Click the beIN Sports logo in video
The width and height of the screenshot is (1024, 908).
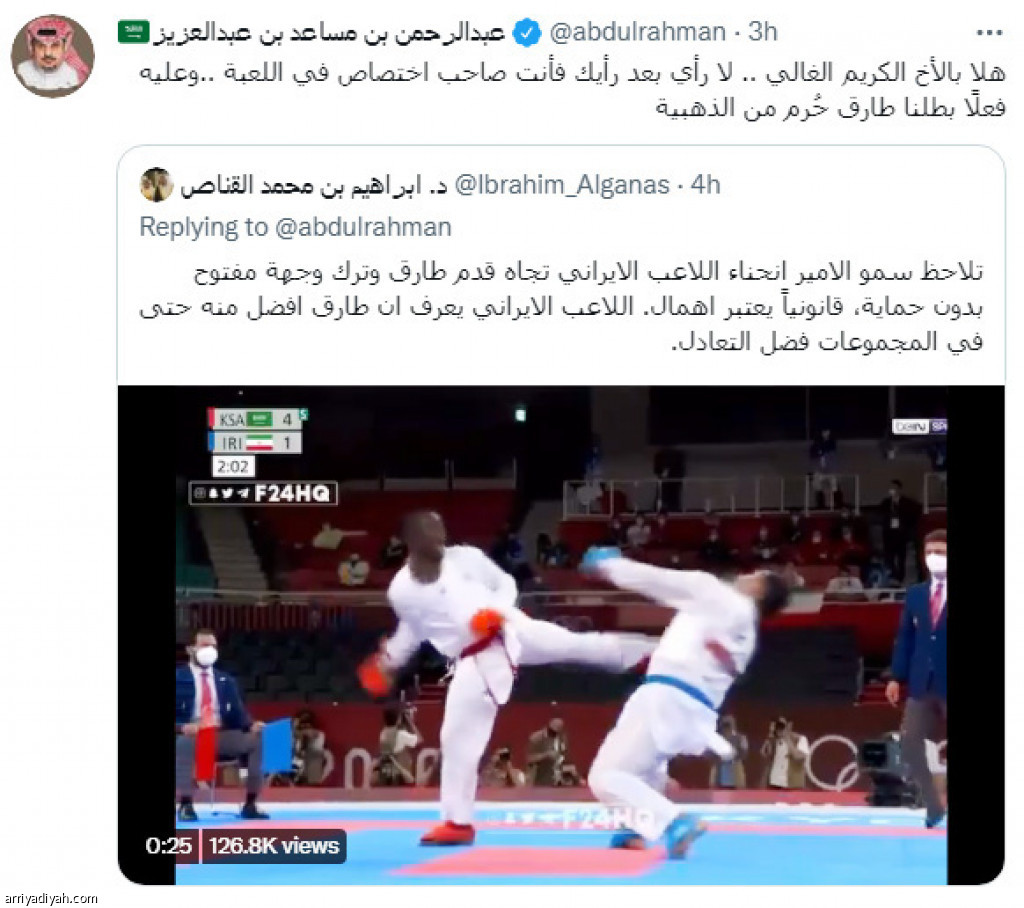920,427
